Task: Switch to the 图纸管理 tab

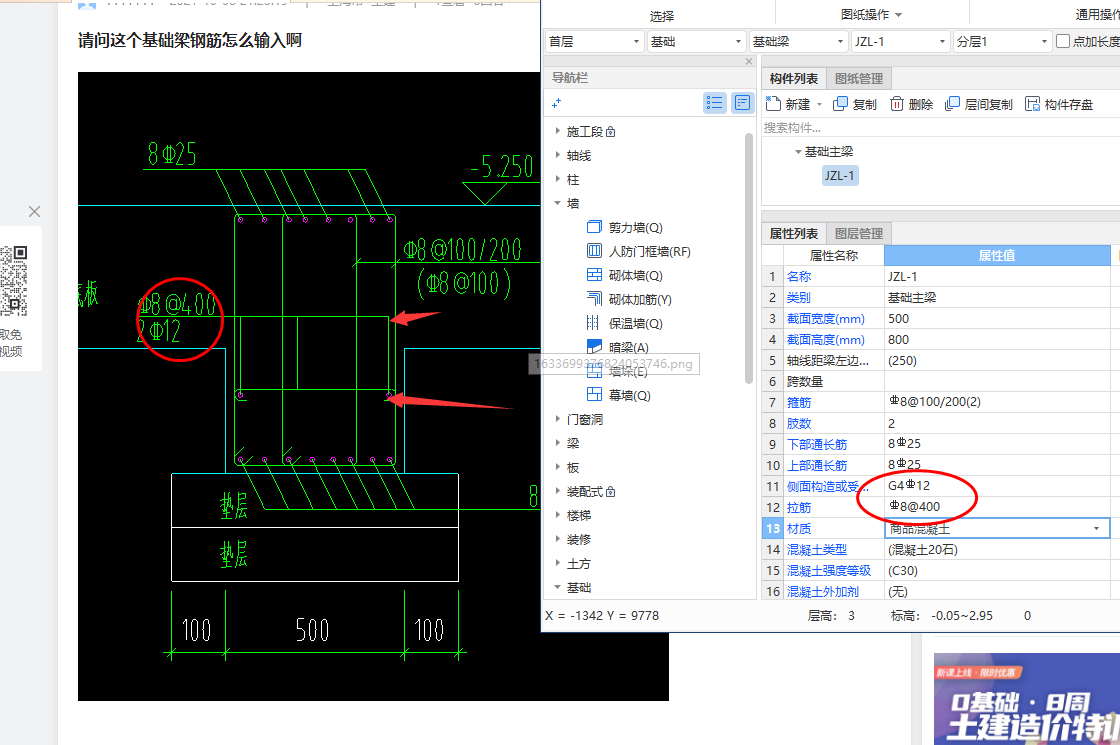Action: [x=859, y=79]
